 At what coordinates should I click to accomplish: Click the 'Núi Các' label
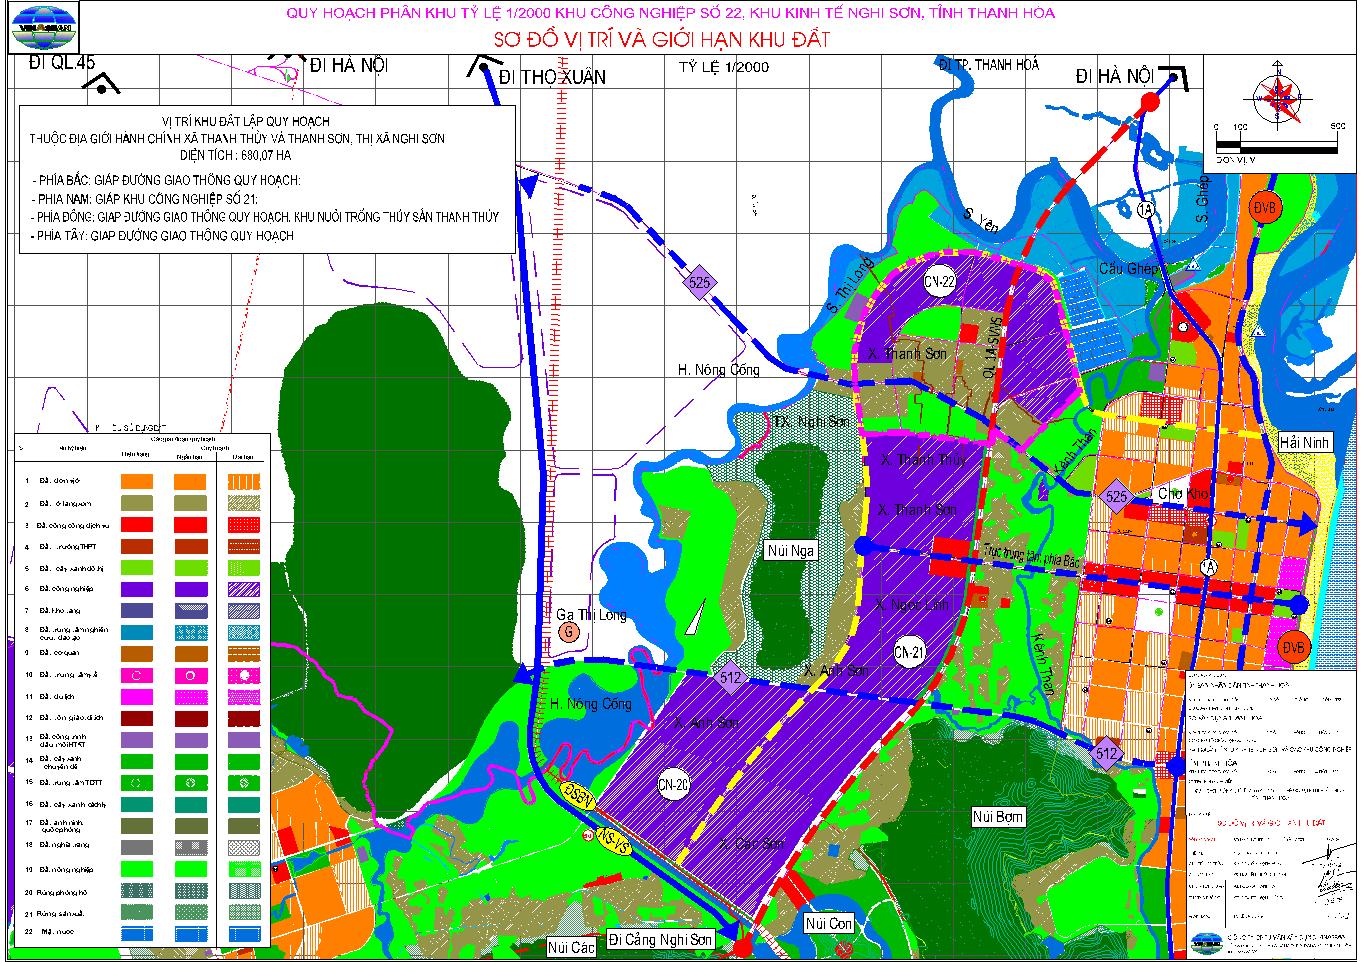click(x=571, y=946)
